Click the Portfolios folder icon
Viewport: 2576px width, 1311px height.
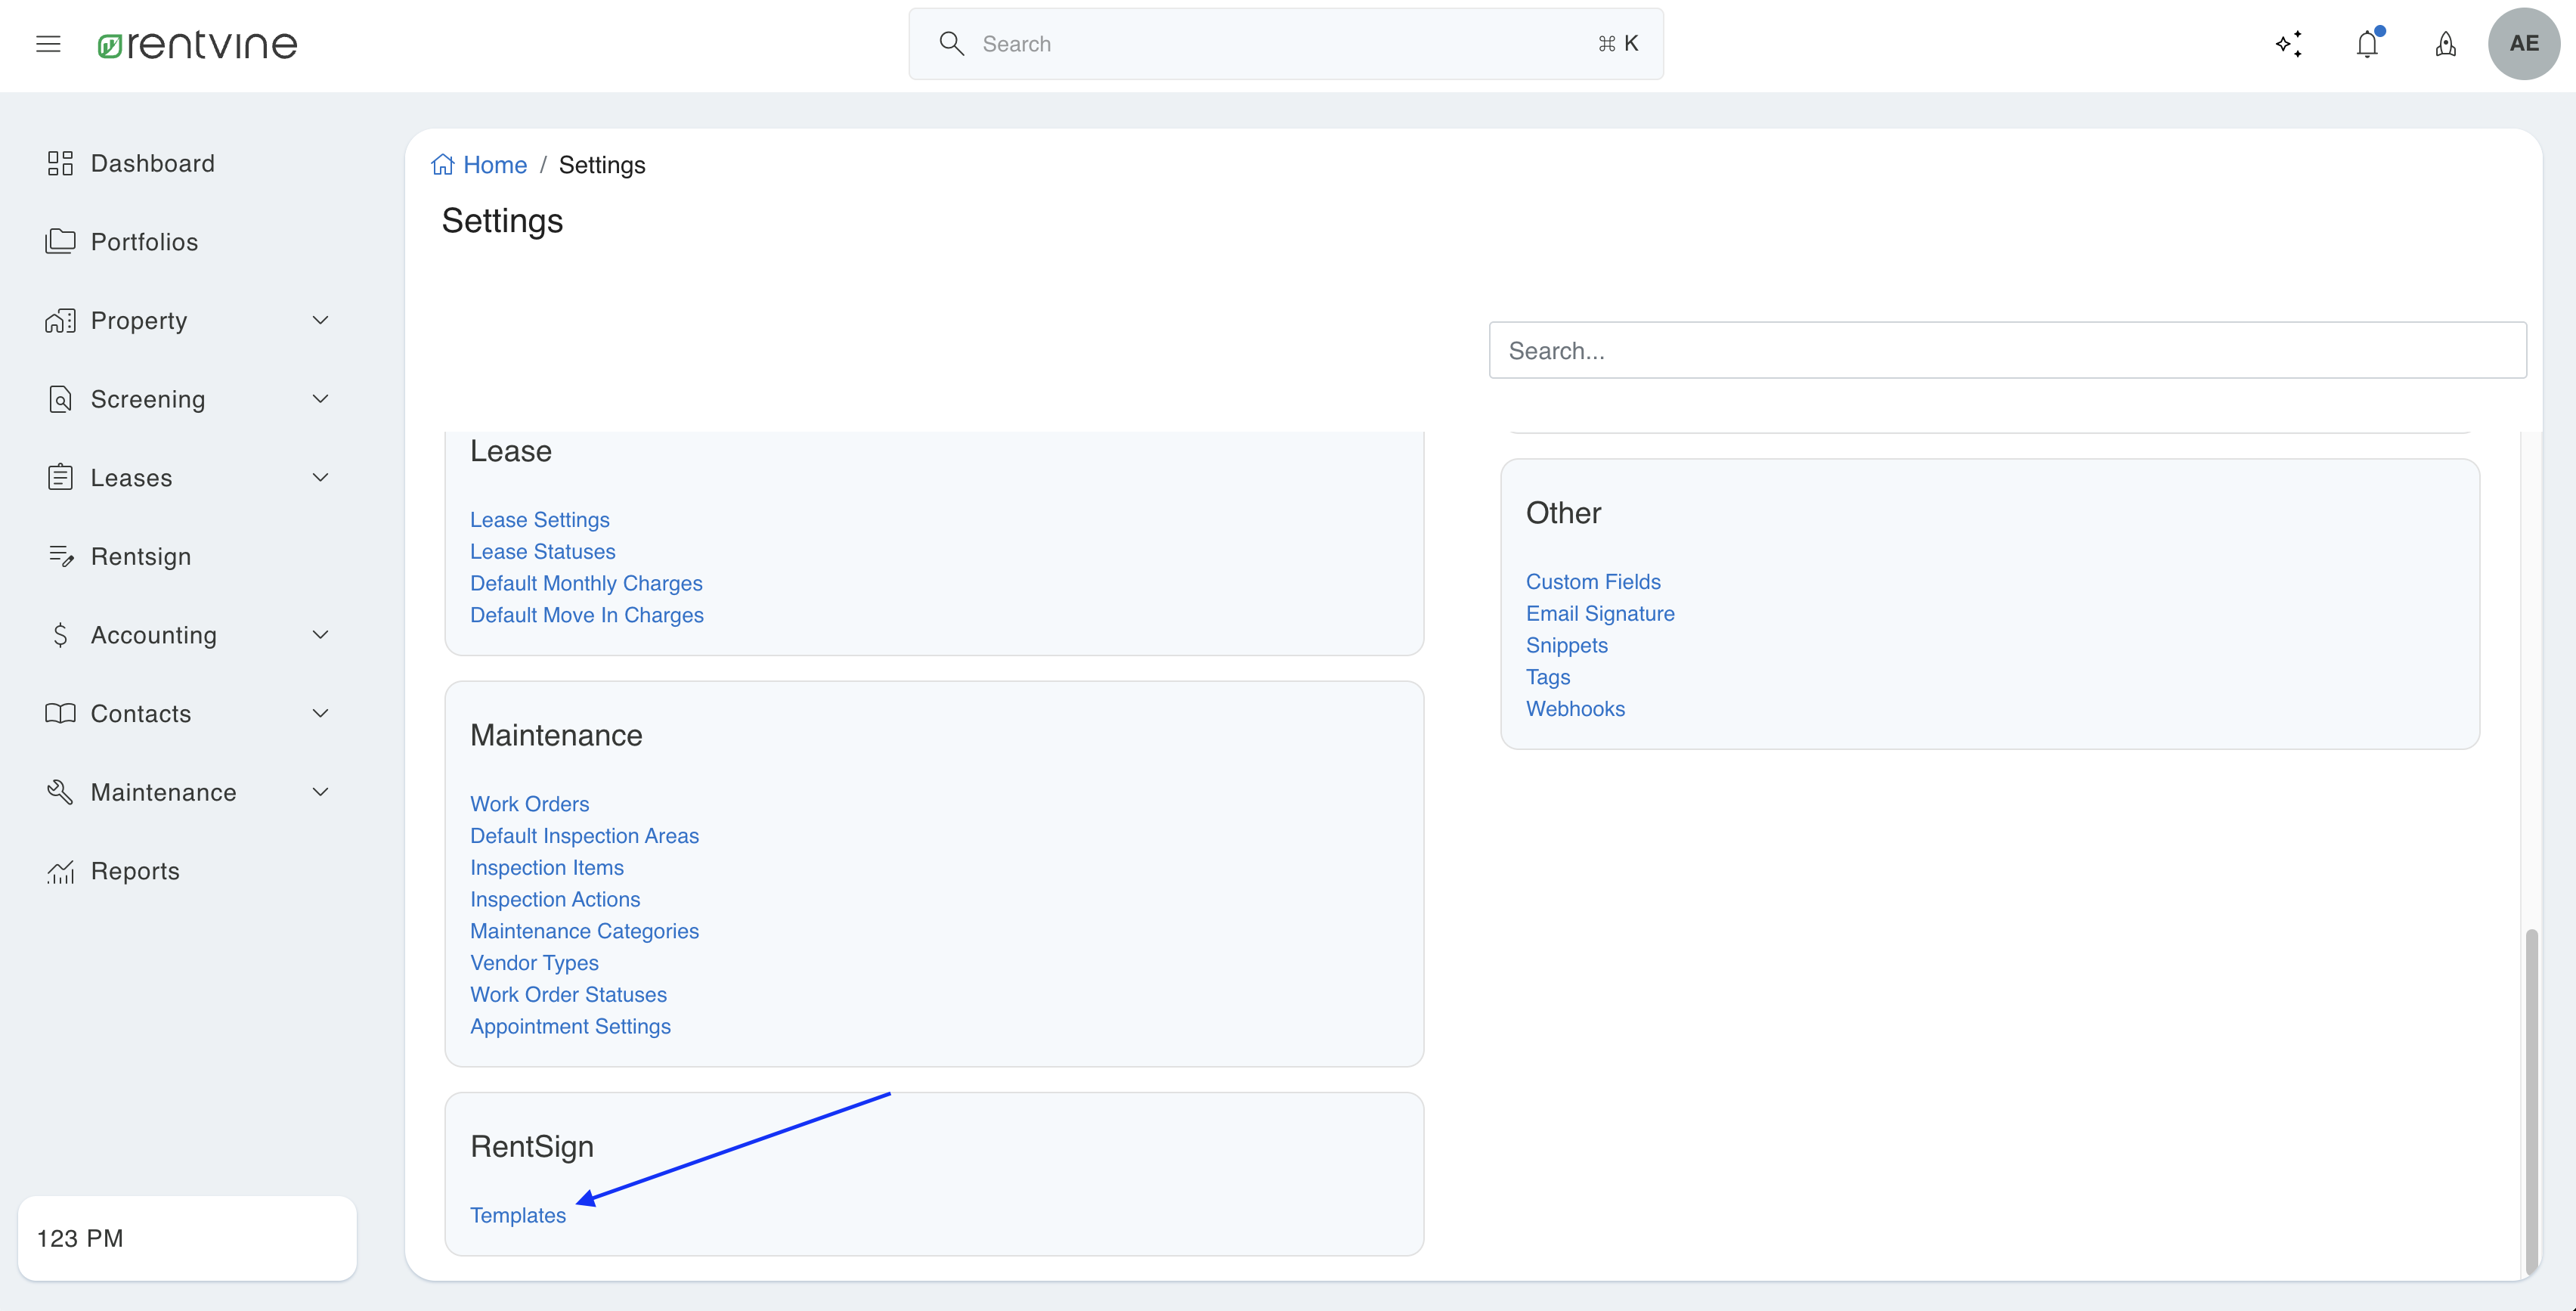tap(60, 241)
